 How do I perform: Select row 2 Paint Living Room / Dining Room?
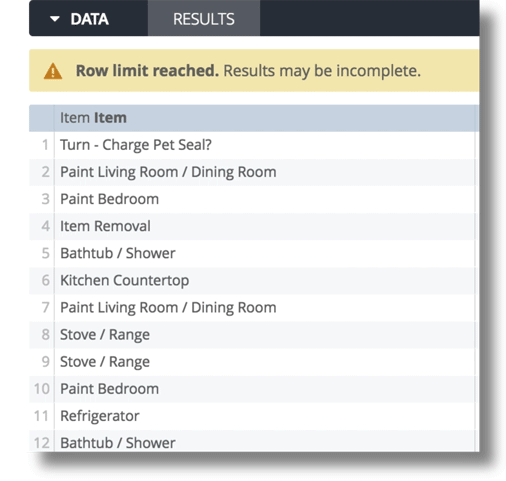[265, 172]
